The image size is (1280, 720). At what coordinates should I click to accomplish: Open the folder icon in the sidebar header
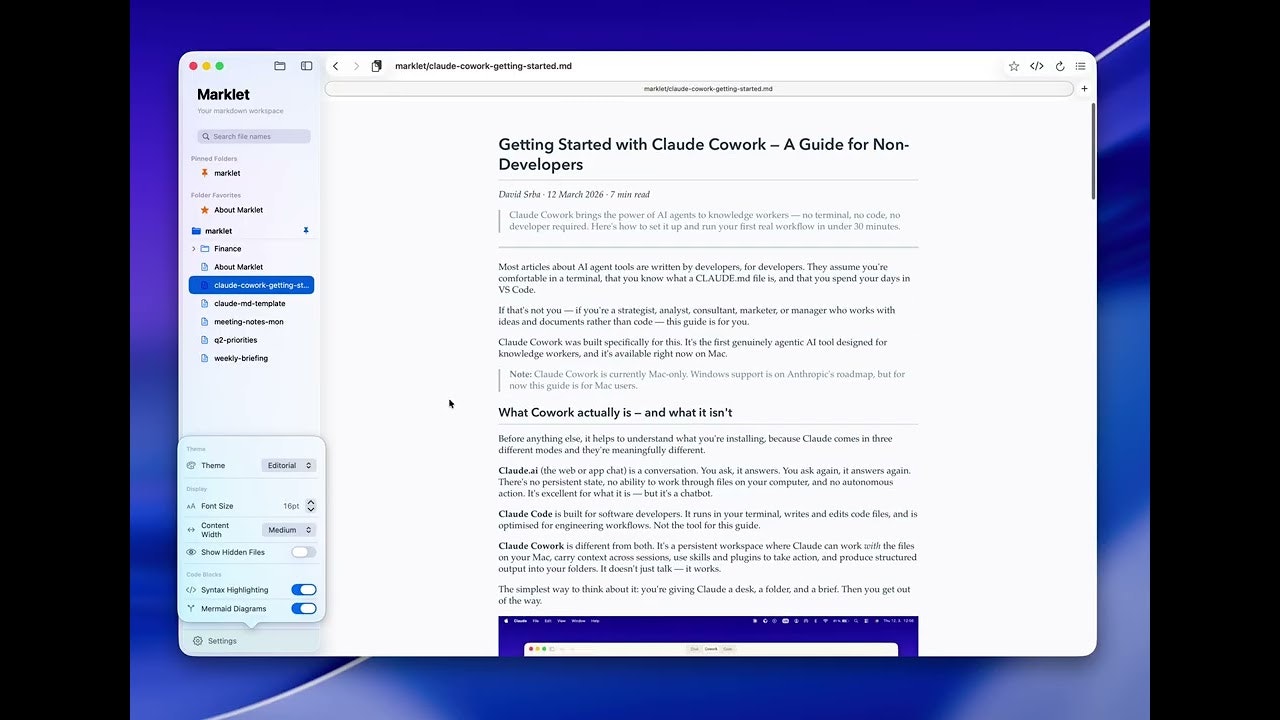tap(280, 66)
